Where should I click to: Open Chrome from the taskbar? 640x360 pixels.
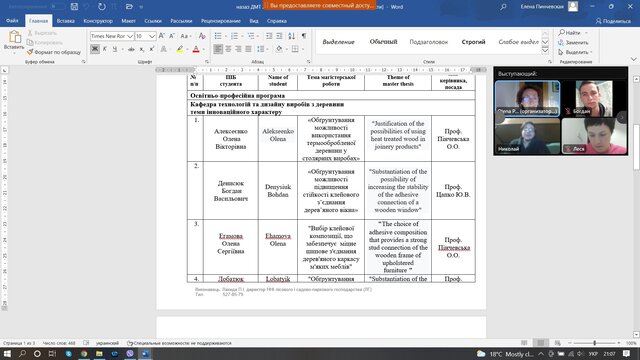click(84, 353)
